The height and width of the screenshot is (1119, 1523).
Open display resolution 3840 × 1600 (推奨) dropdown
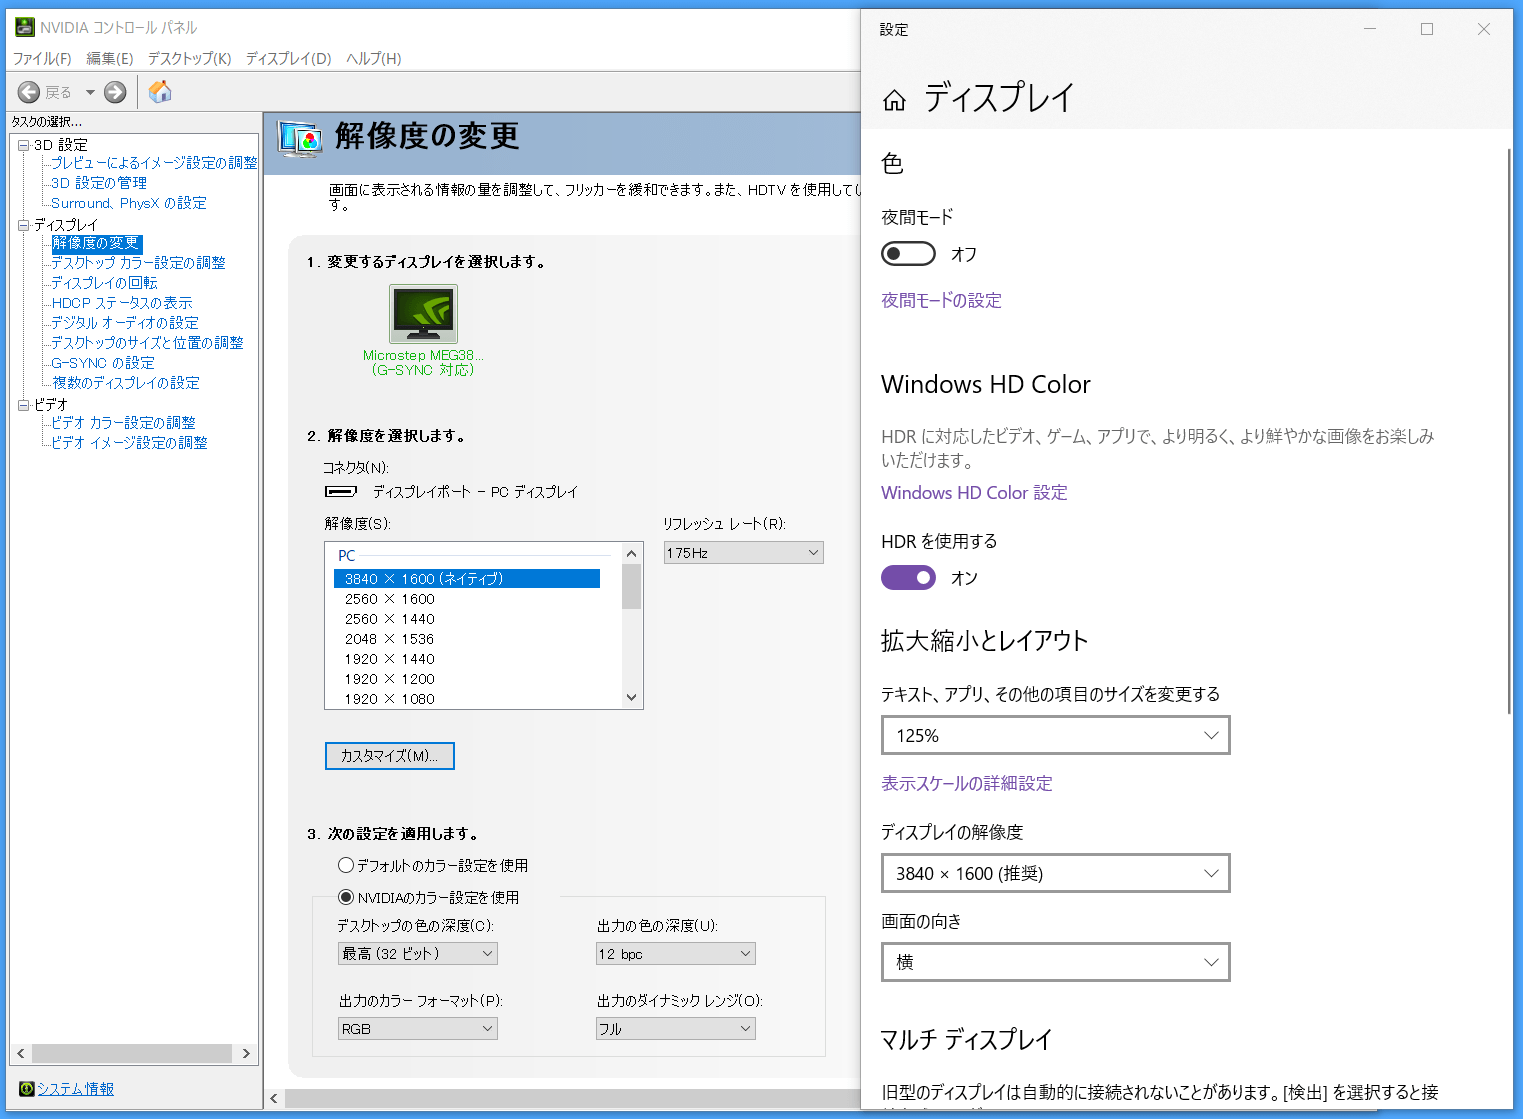1056,874
